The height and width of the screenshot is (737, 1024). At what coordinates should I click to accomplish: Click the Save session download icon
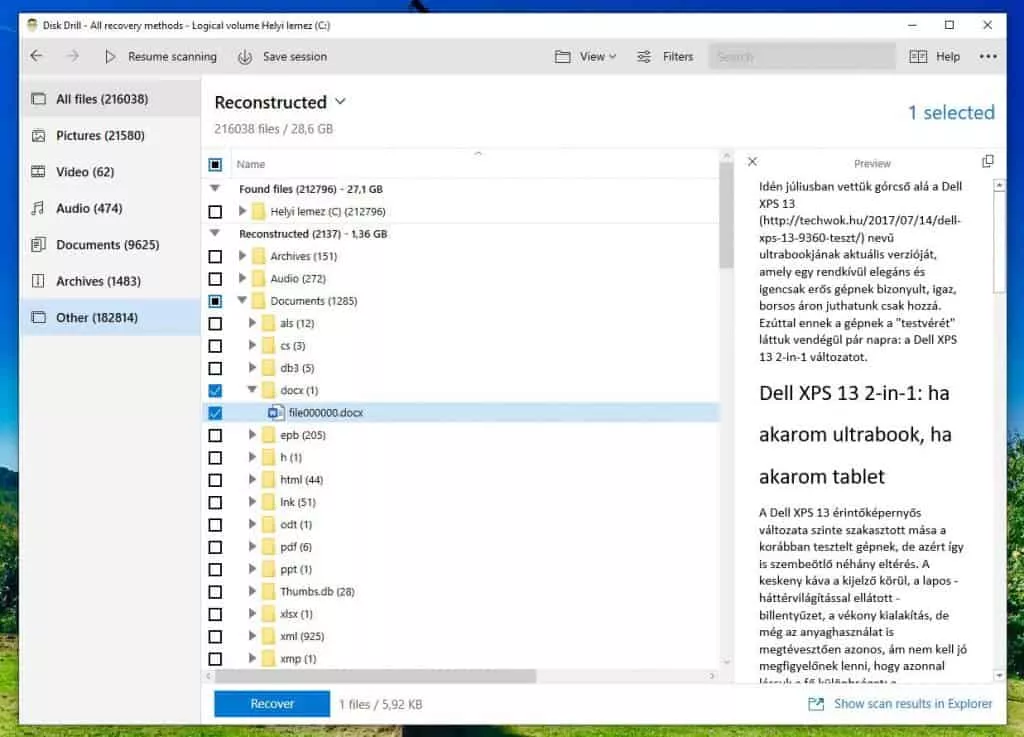245,57
